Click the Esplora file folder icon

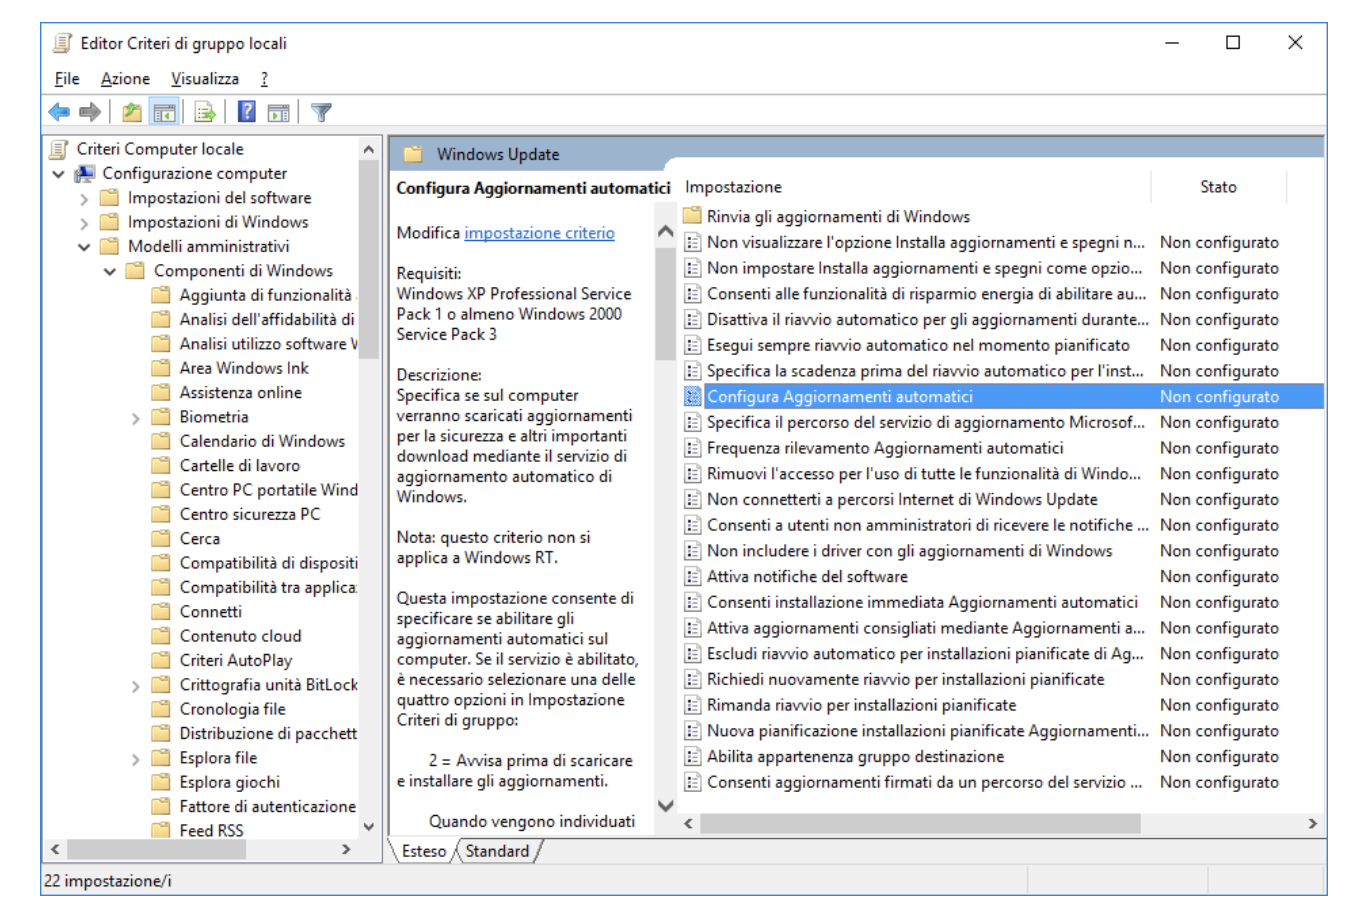coord(160,758)
